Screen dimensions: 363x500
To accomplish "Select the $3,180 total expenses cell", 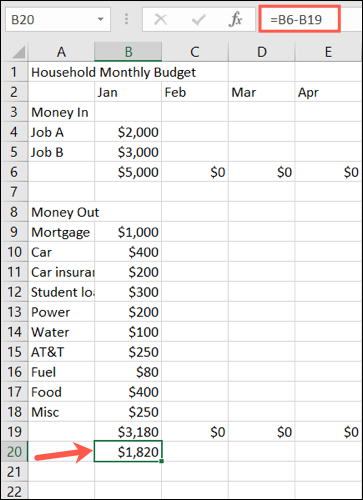I will pos(128,432).
